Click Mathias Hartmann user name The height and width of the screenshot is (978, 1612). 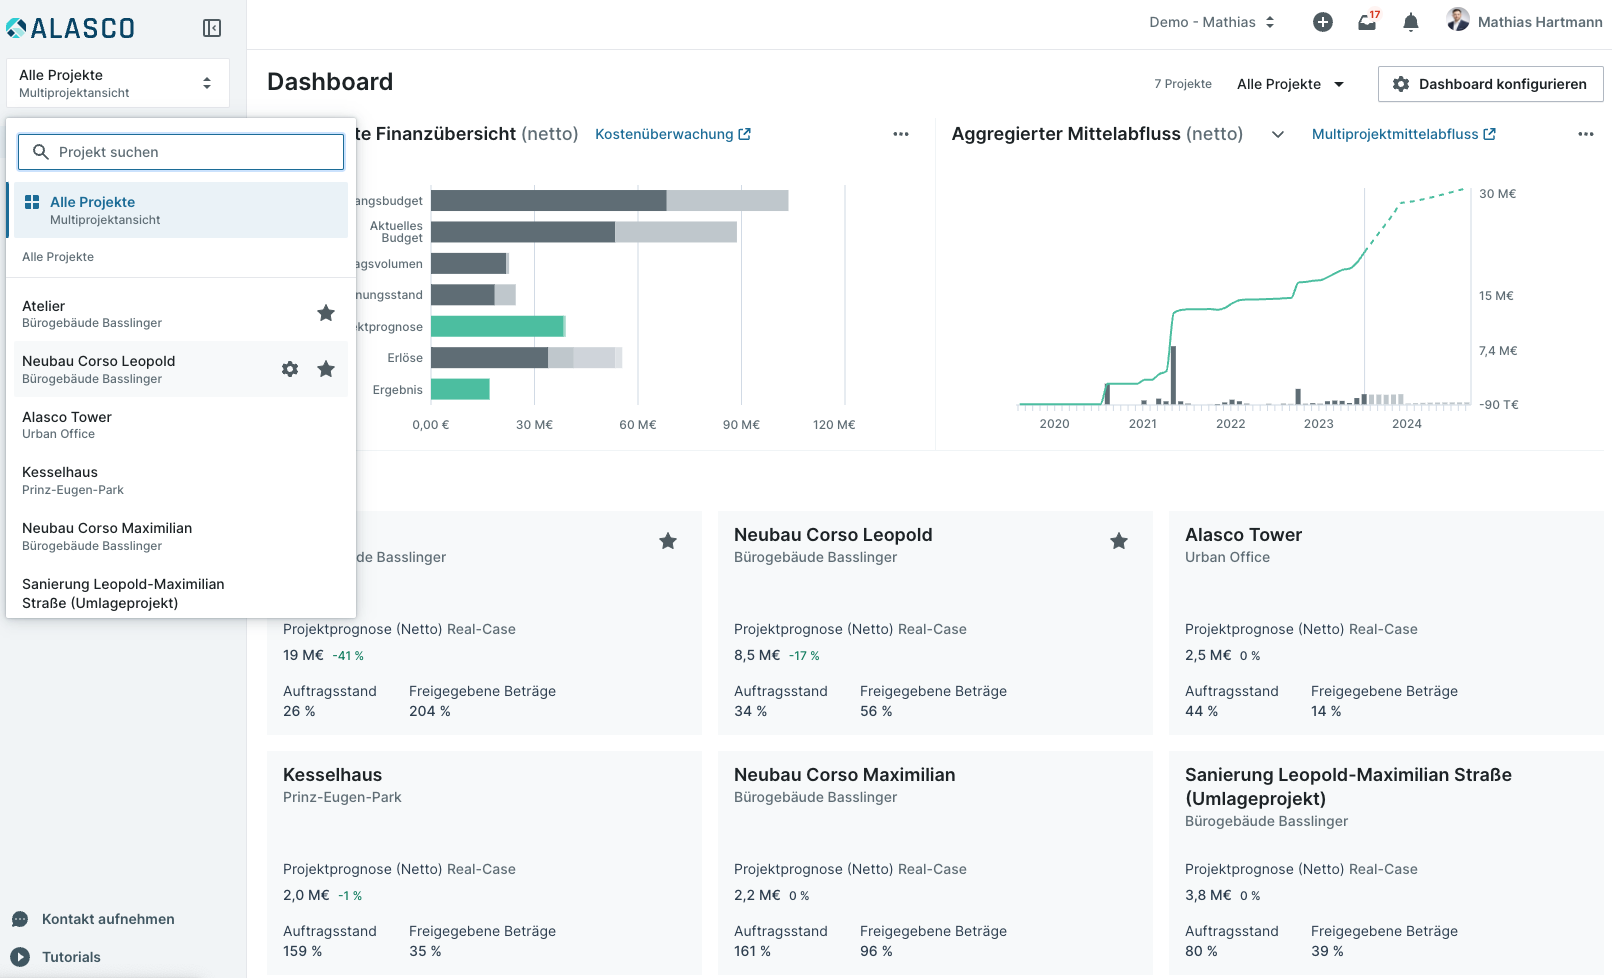pyautogui.click(x=1540, y=22)
